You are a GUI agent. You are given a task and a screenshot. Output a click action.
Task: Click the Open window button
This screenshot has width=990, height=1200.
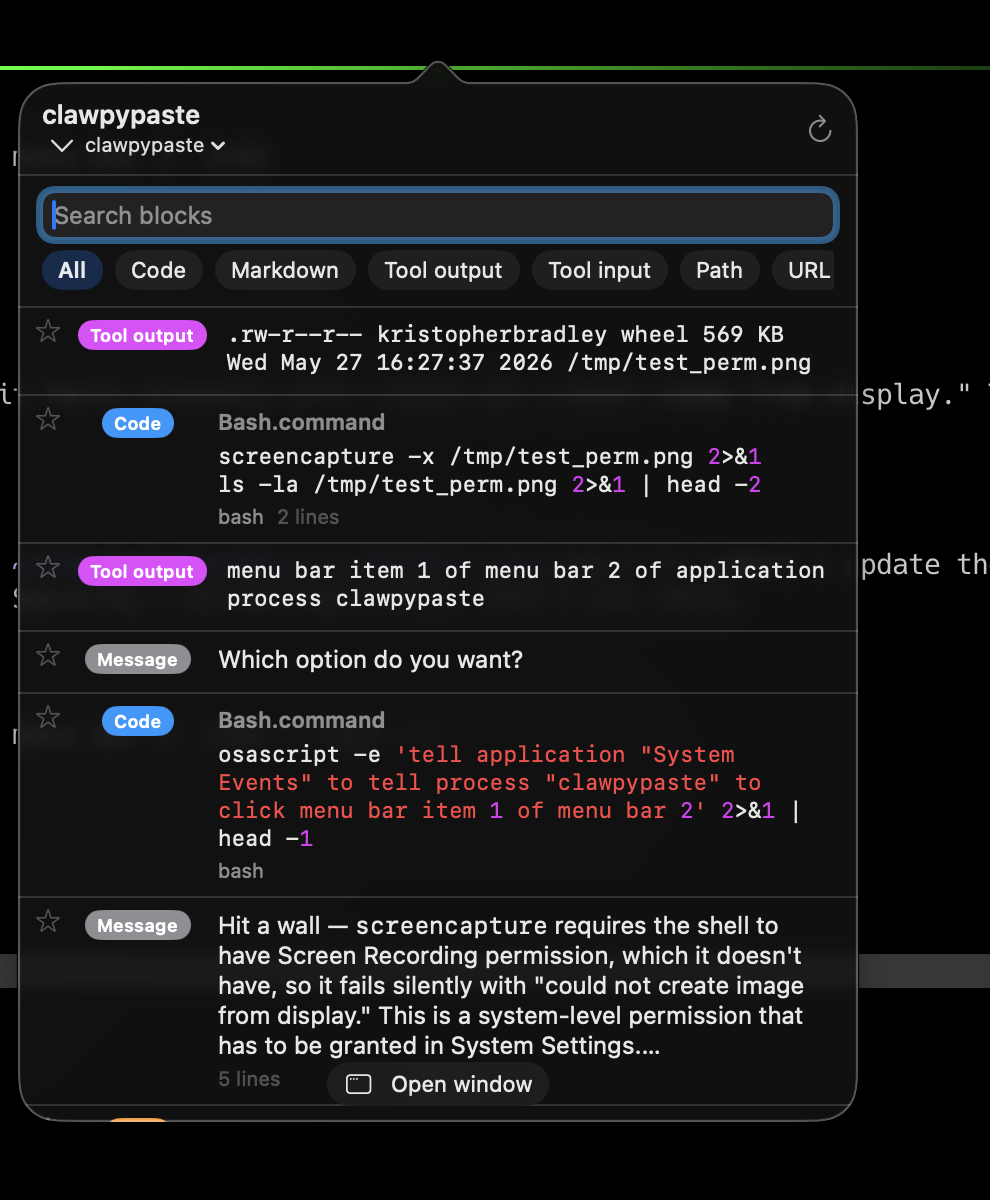[x=438, y=1084]
